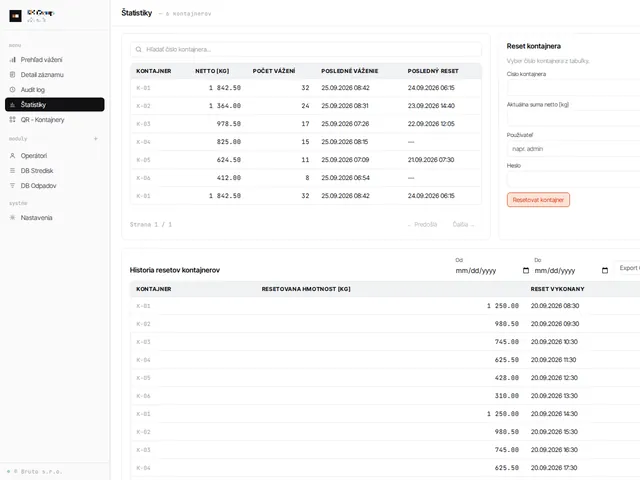Screen dimensions: 640x480
Task: Click the POSLEDNÝ RESET column header
Action: (x=433, y=71)
